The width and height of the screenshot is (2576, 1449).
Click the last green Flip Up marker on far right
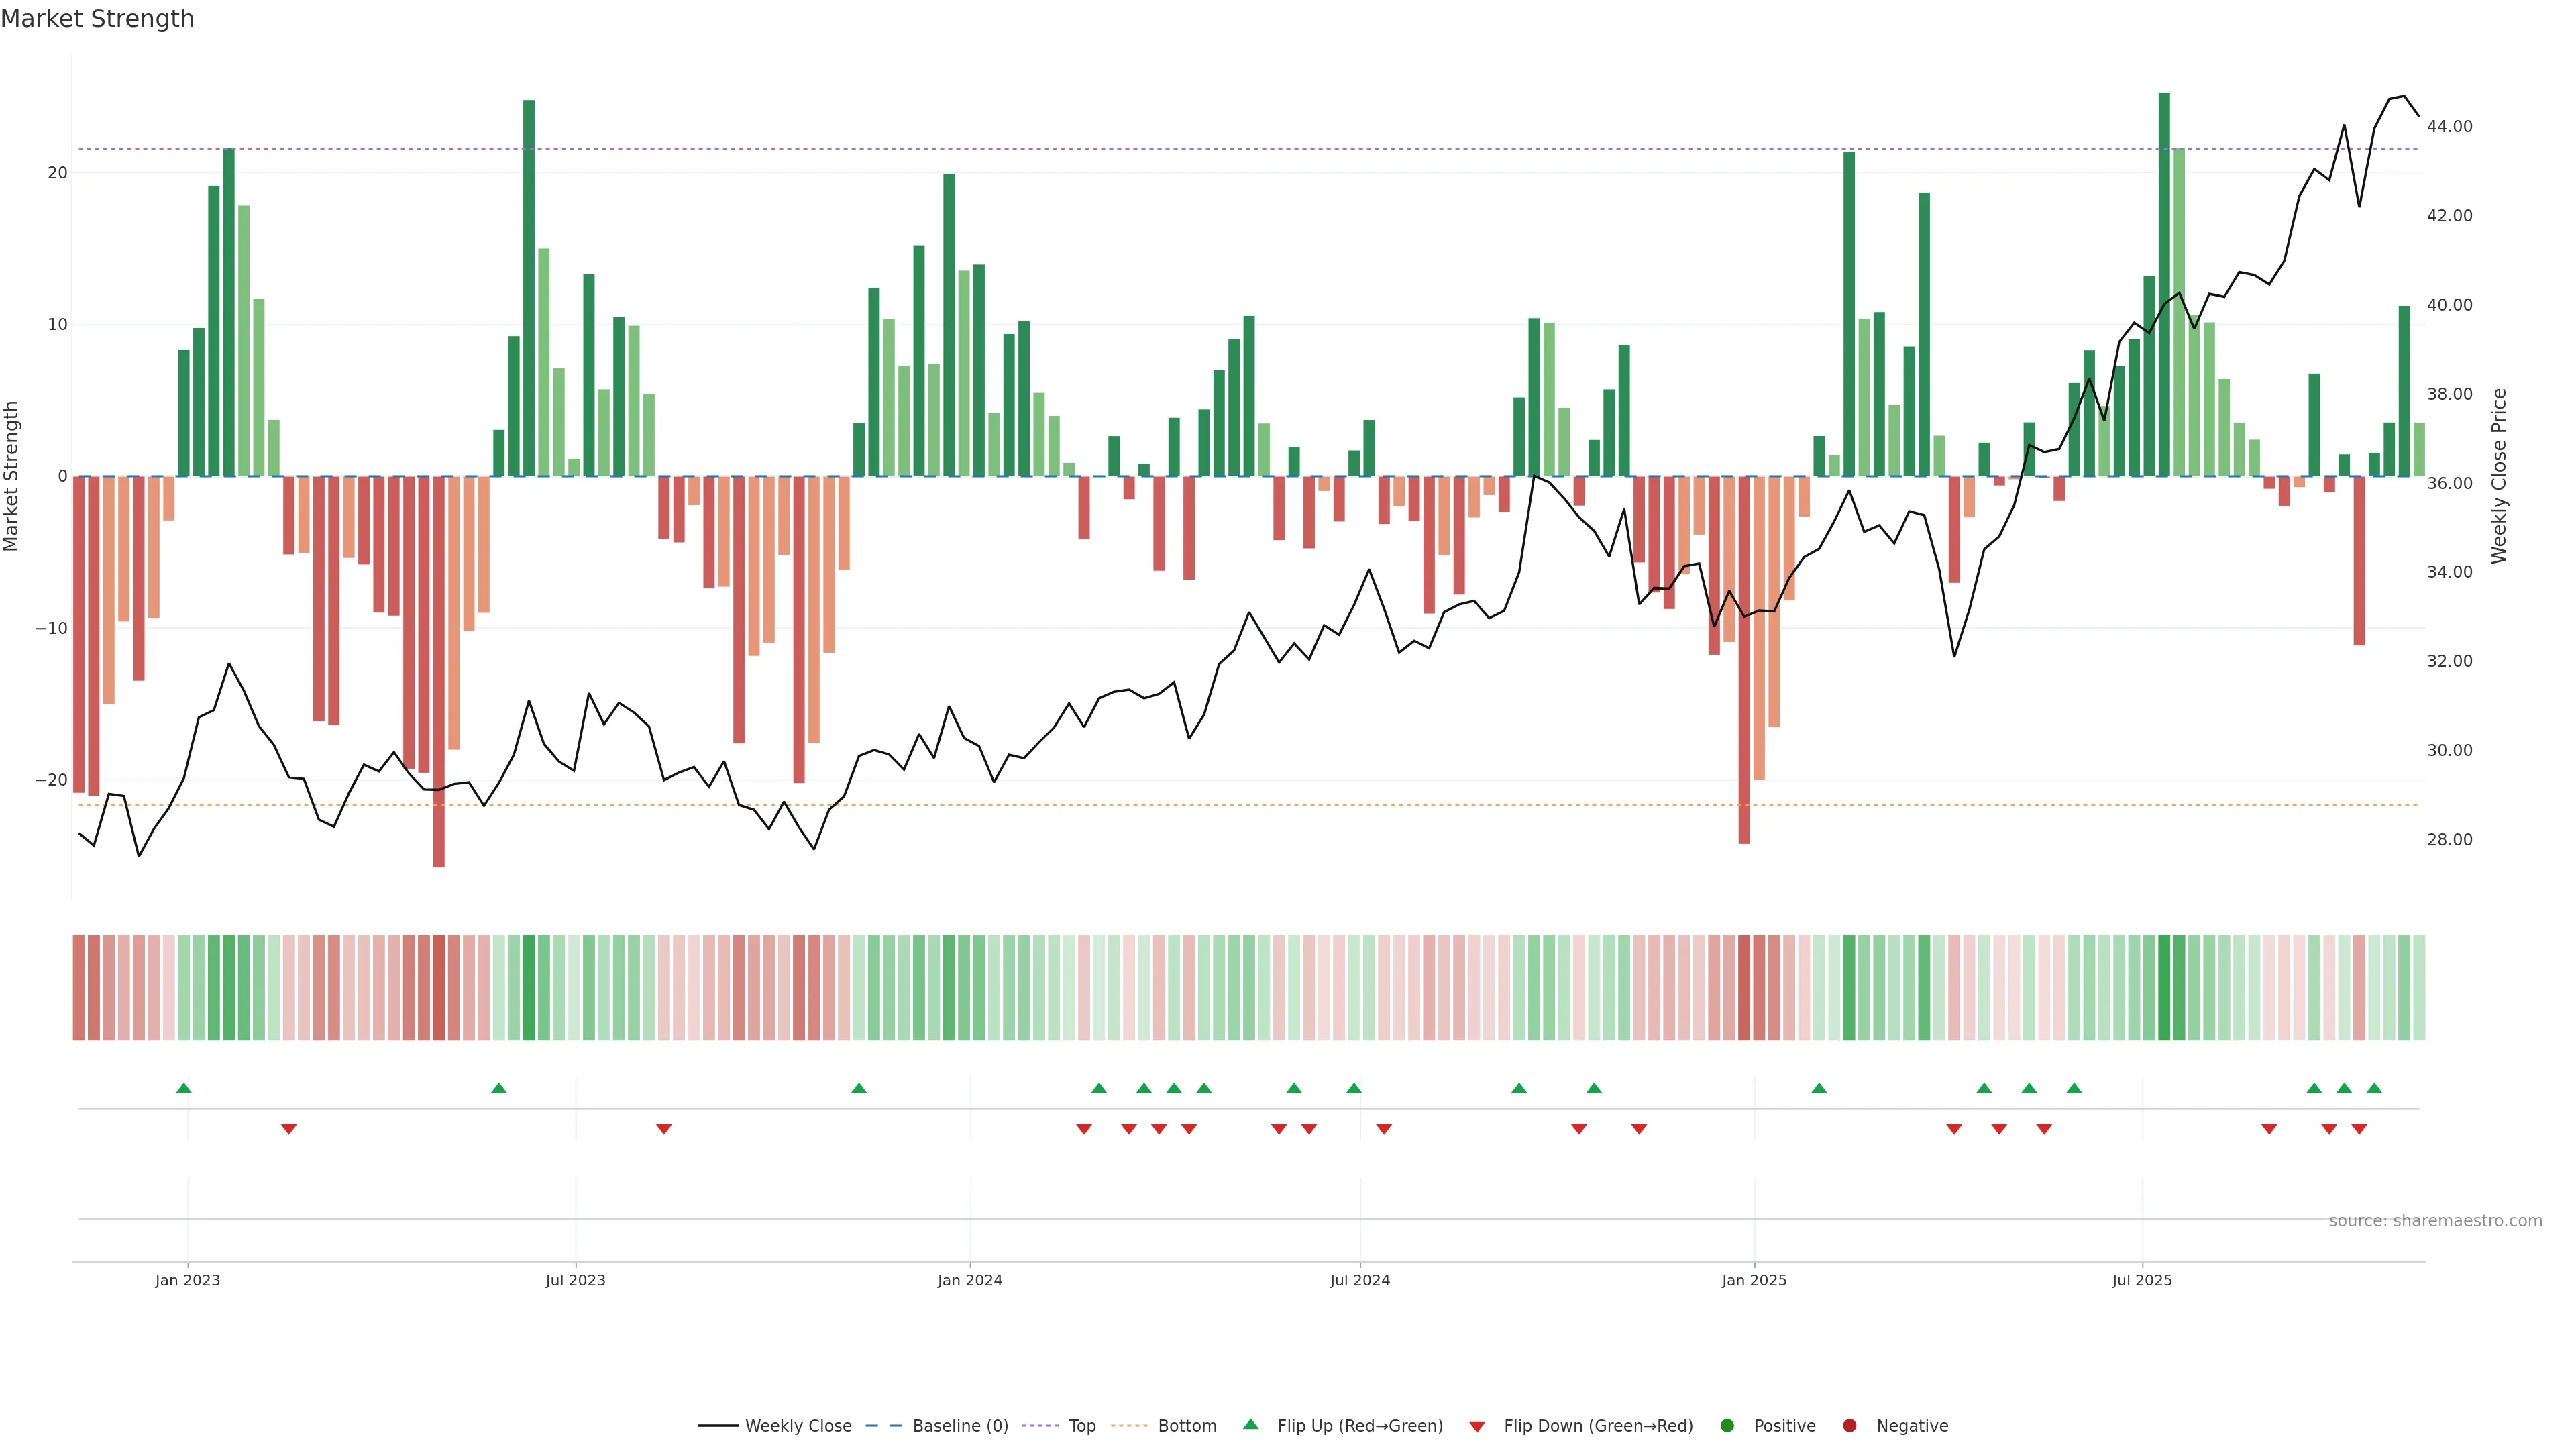(2374, 1088)
